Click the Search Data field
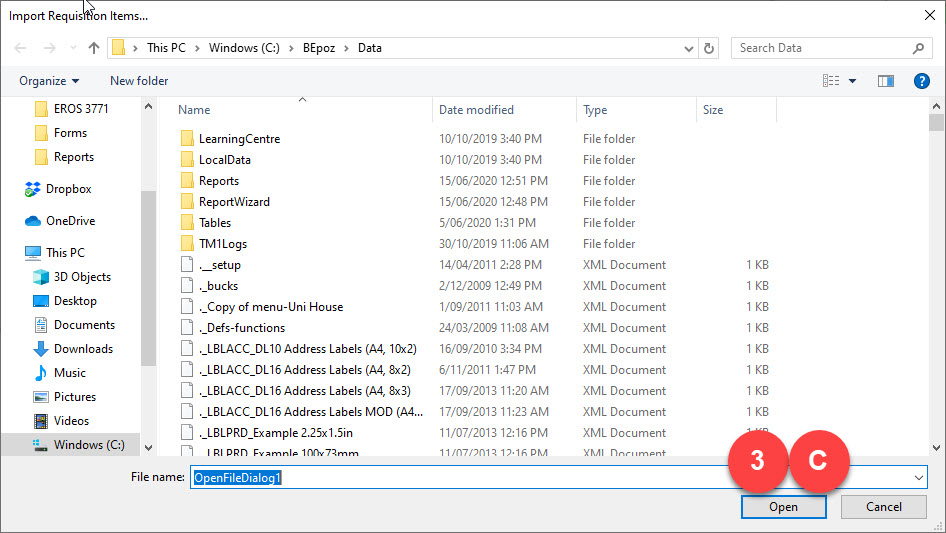Viewport: 946px width, 533px height. pyautogui.click(x=822, y=48)
